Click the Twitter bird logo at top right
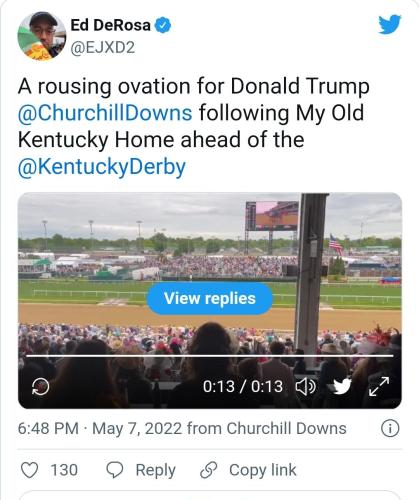Viewport: 419px width, 500px height. (389, 24)
